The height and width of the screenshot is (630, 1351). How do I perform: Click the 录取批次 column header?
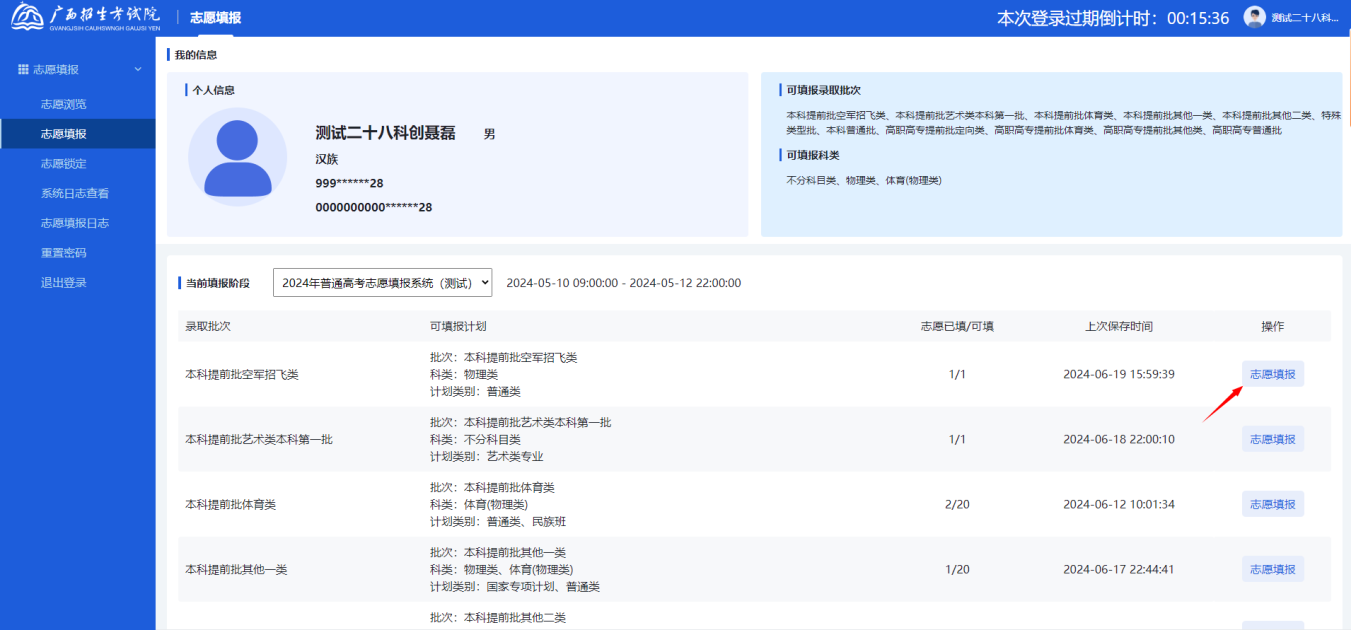pos(208,326)
